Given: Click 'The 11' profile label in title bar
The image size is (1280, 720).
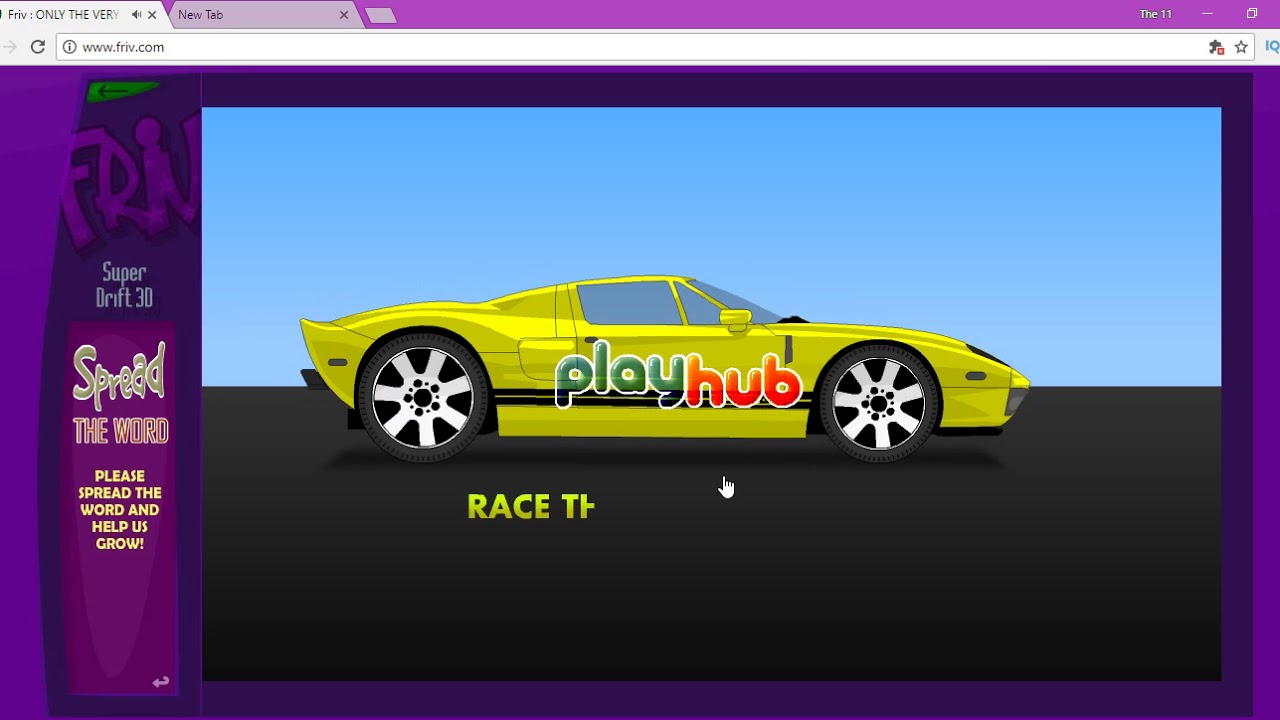Looking at the screenshot, I should tap(1155, 14).
